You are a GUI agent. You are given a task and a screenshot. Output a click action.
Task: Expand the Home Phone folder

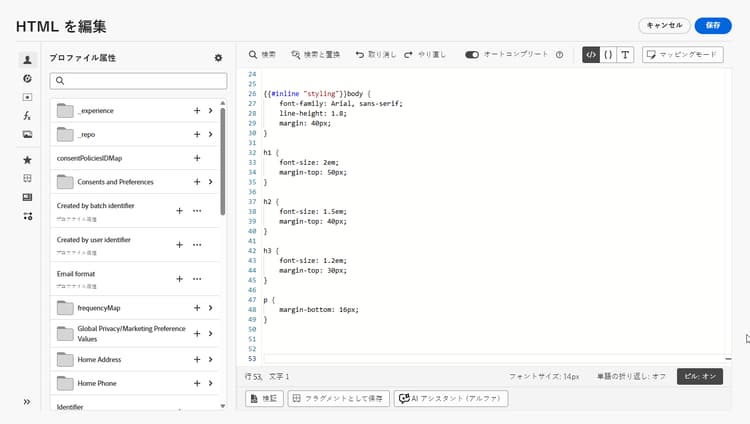pos(210,383)
